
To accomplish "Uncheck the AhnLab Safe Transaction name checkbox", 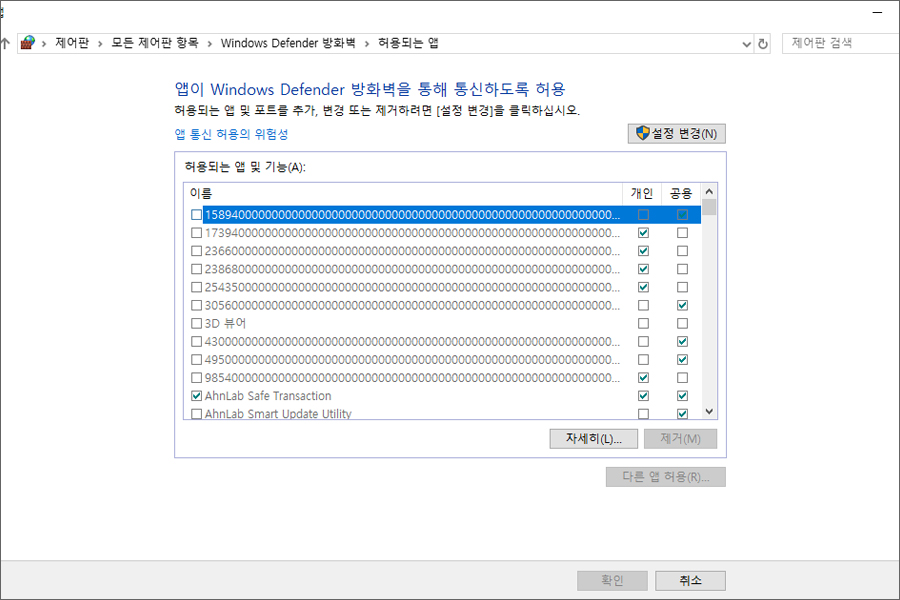I will click(x=196, y=396).
